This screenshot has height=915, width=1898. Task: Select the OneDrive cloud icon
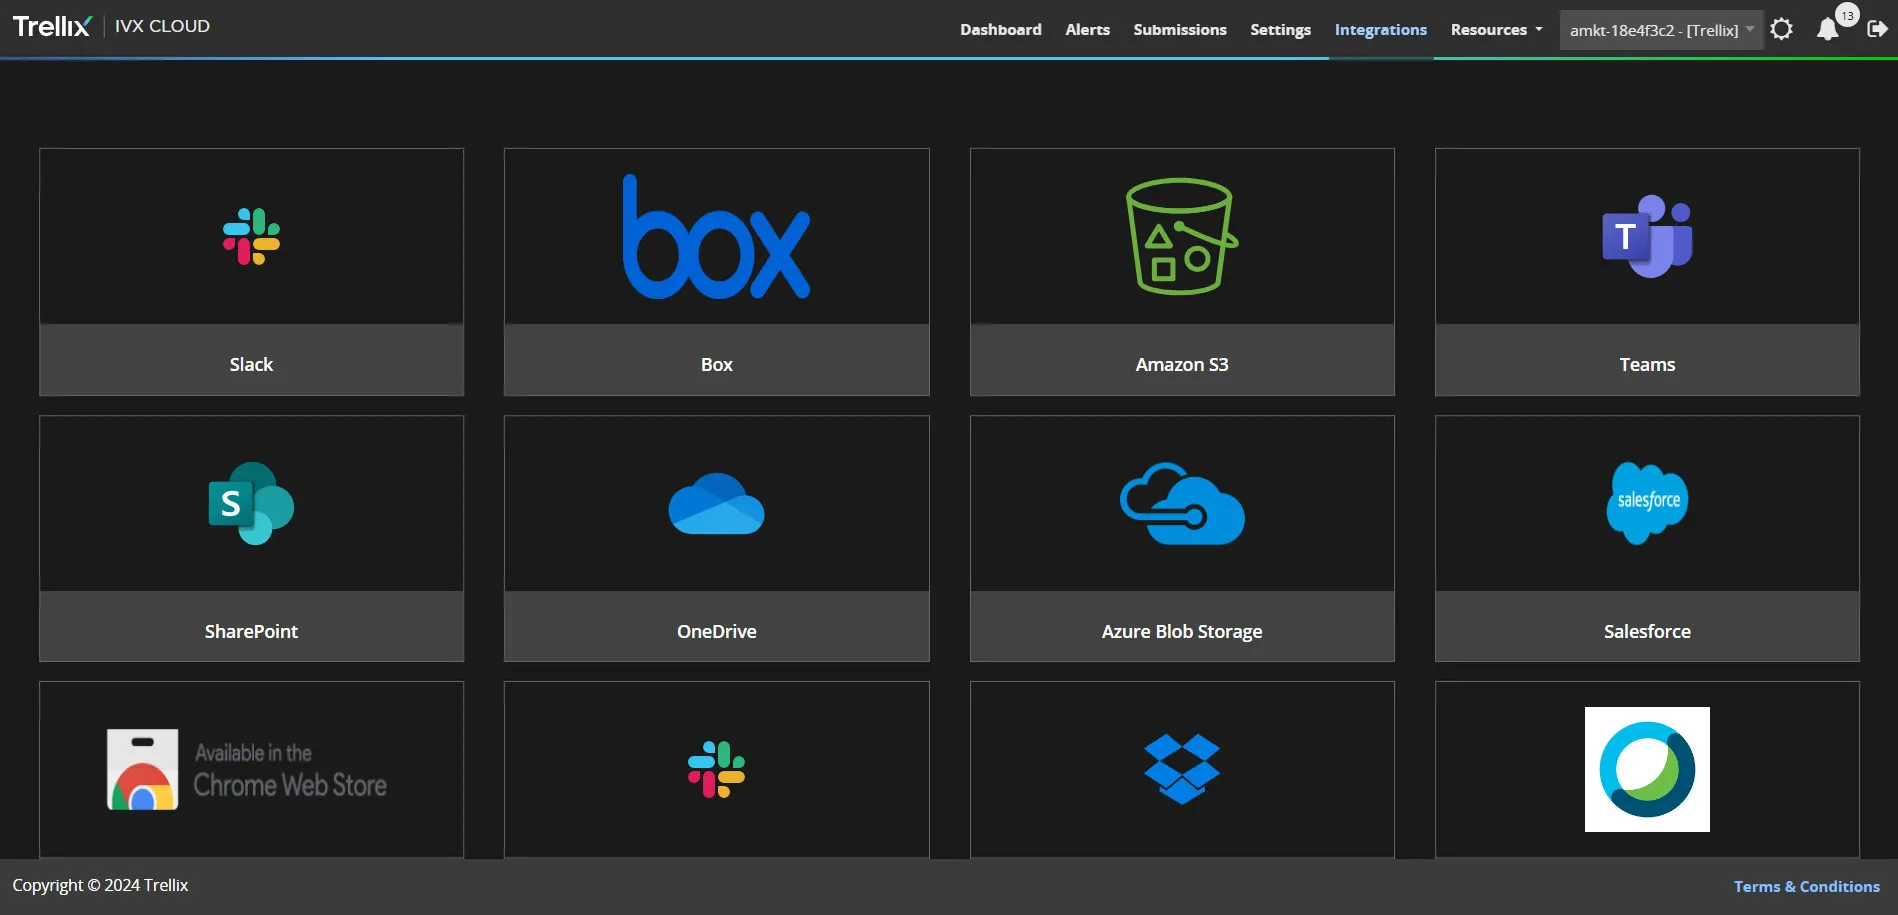[716, 503]
